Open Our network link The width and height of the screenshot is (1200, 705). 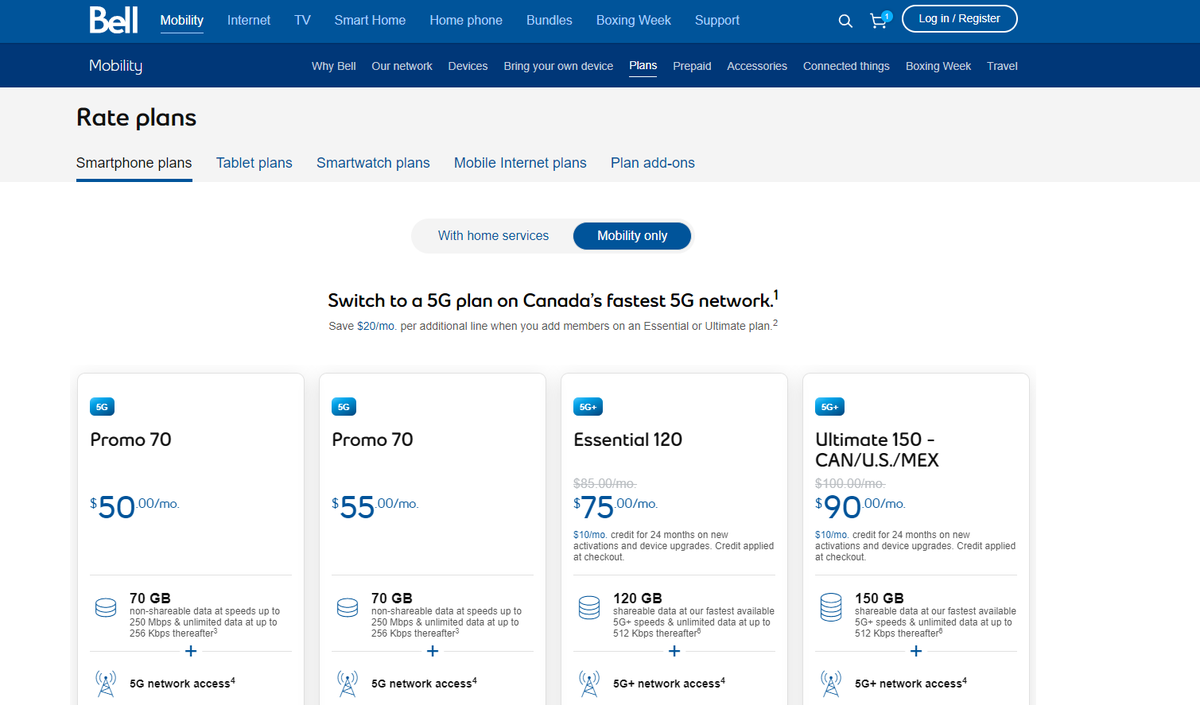402,66
